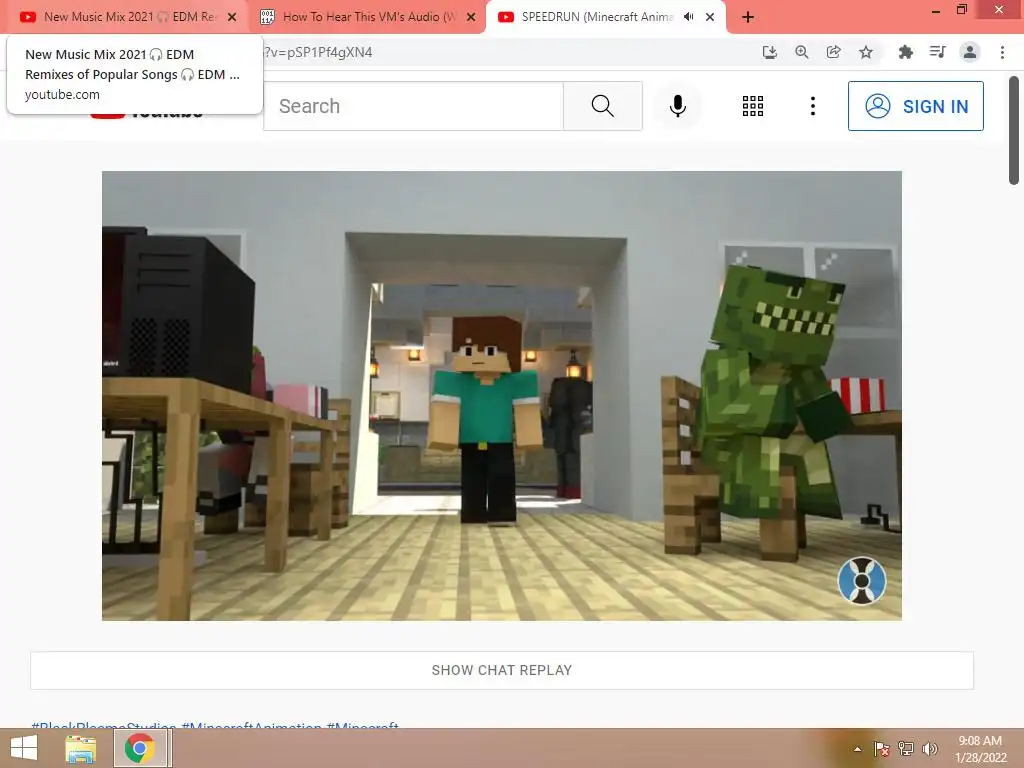
Task: Click the address bar URL text
Action: (x=318, y=52)
